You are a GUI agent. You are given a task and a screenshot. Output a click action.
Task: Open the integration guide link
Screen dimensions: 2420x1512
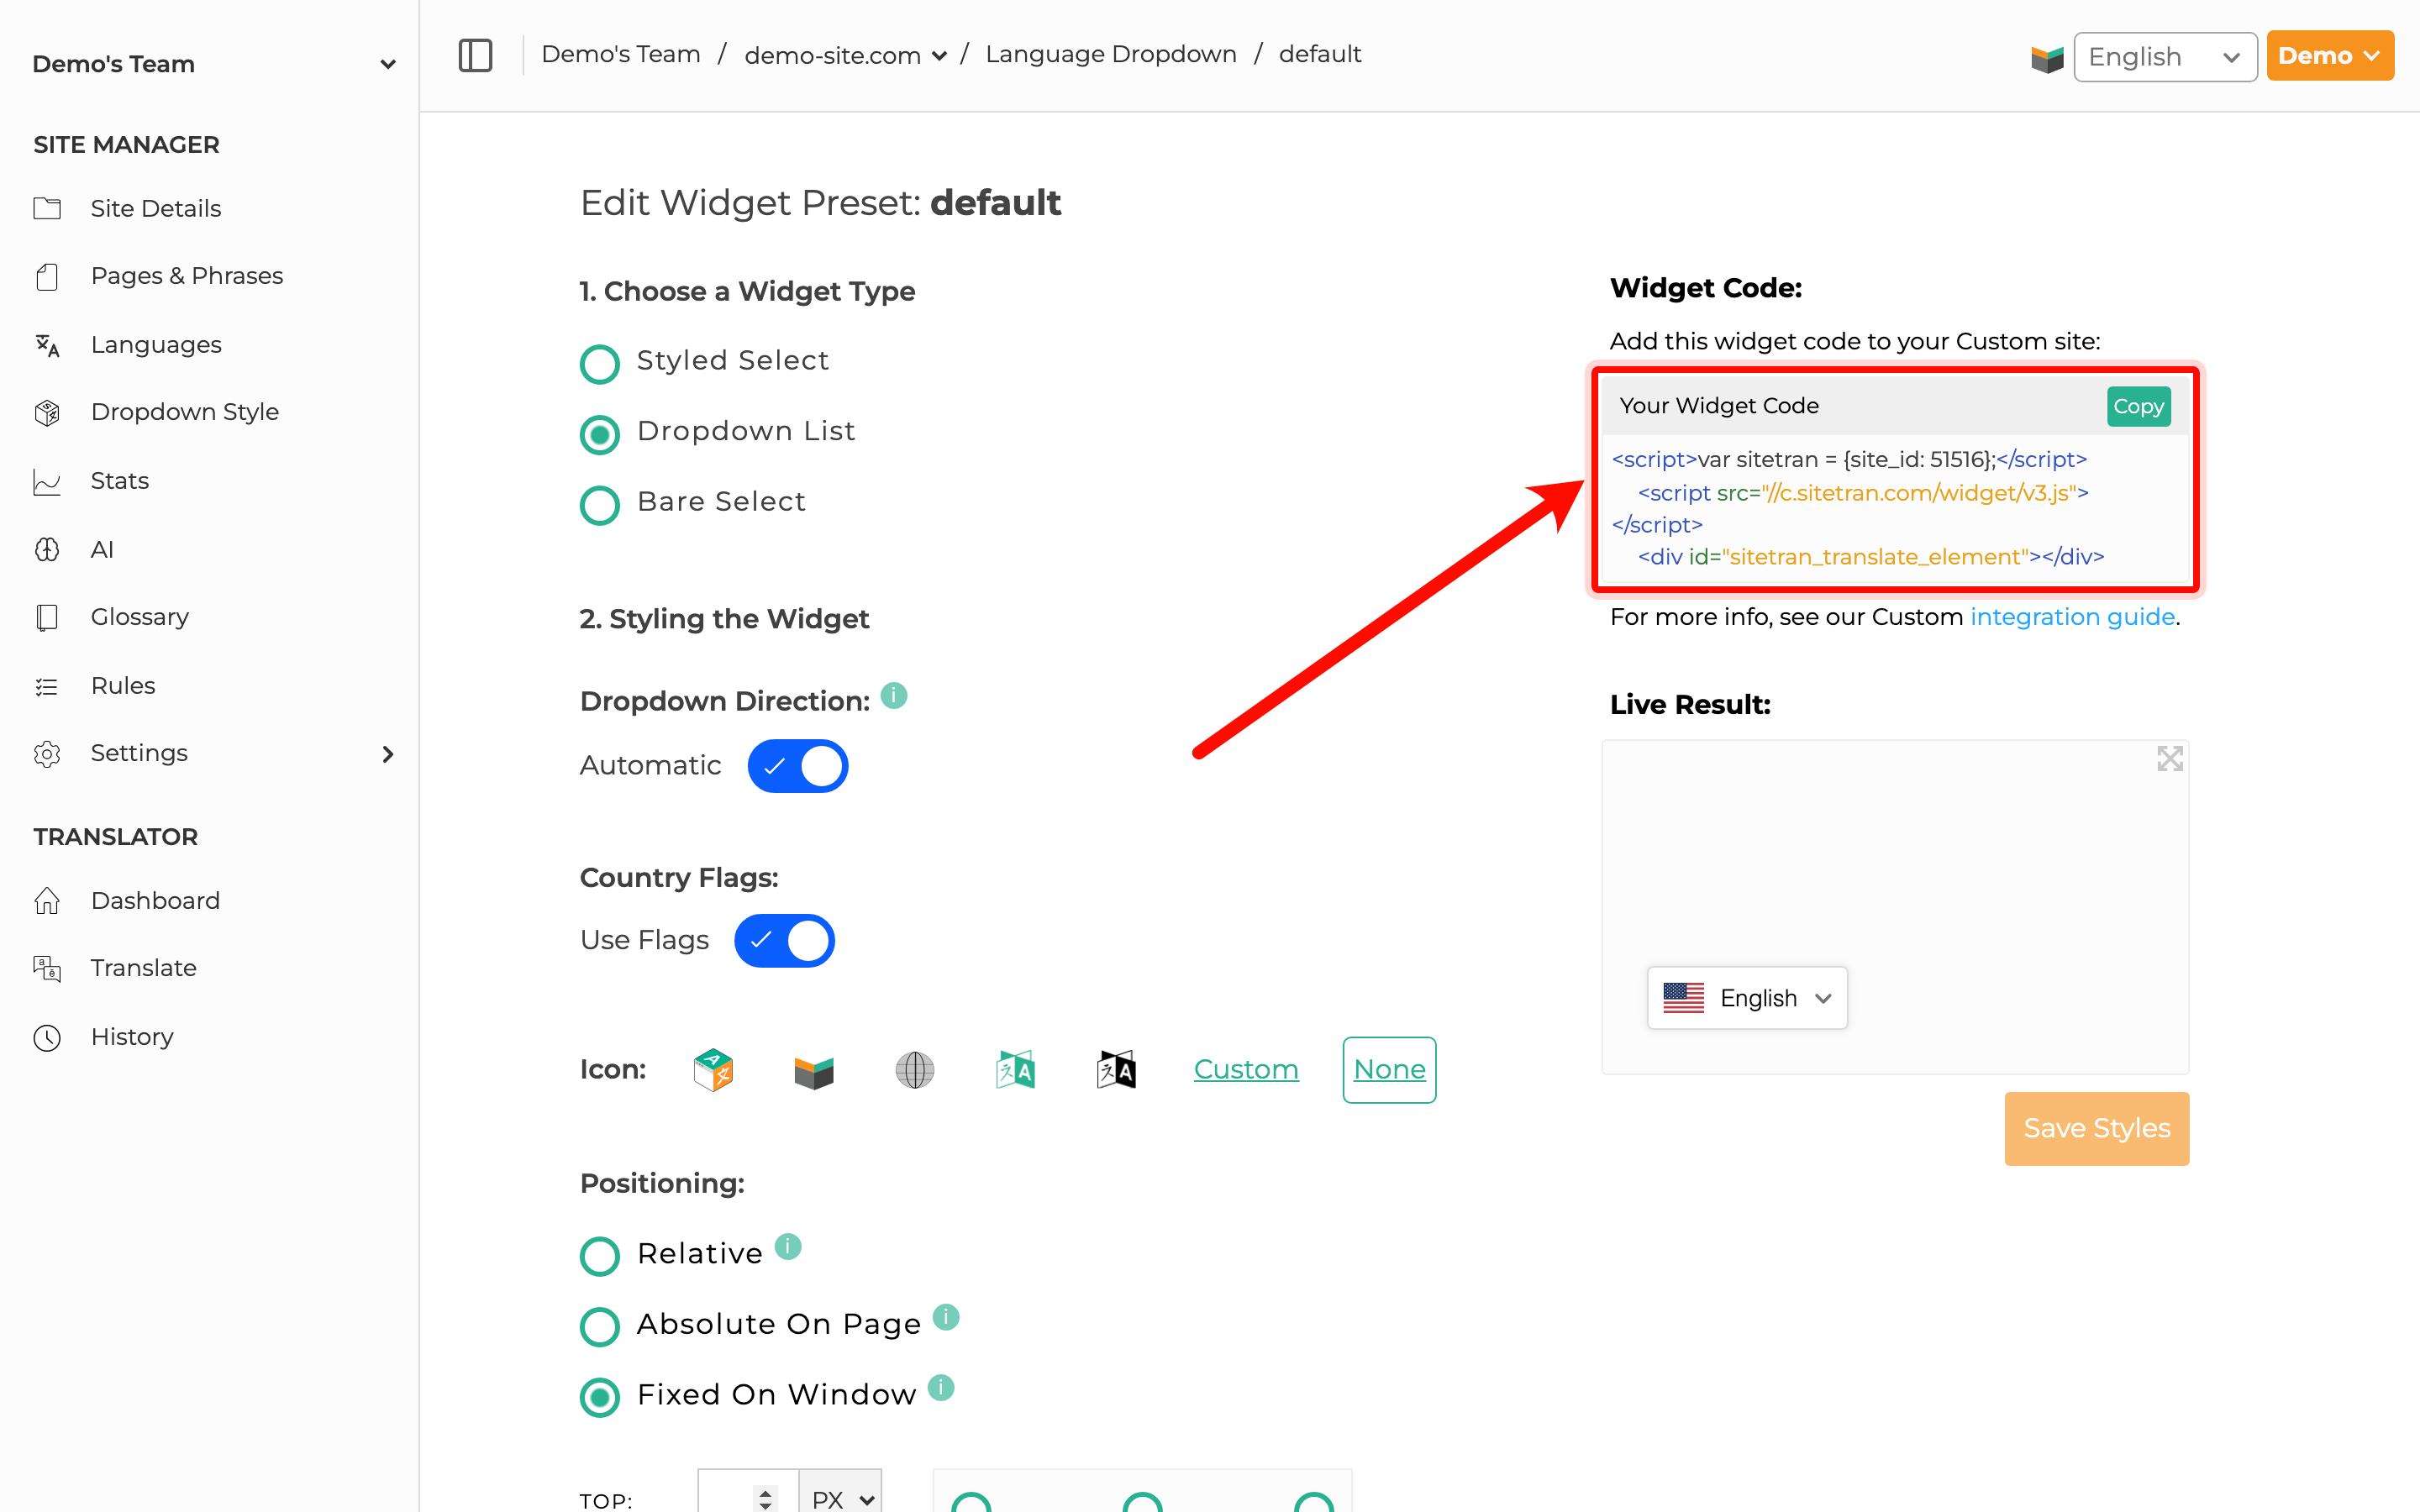[x=2072, y=617]
